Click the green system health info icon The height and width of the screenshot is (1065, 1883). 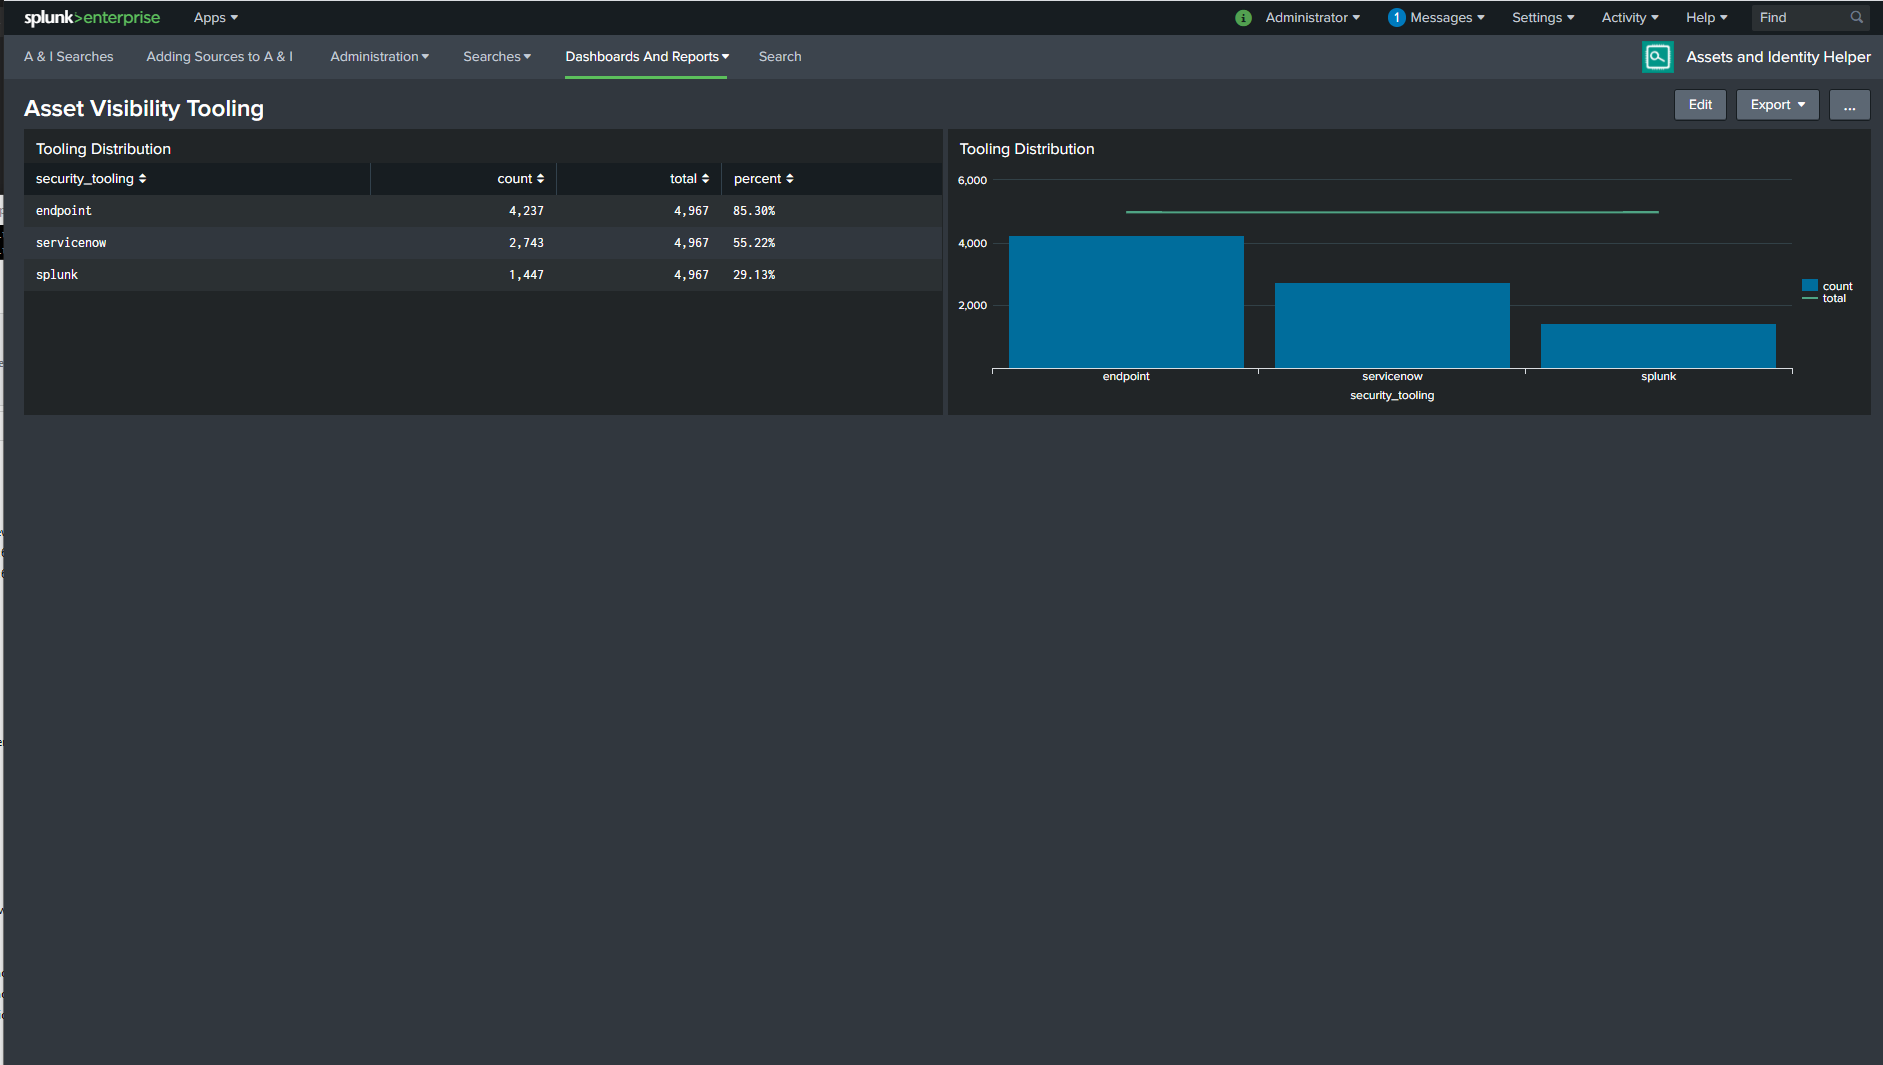1243,18
